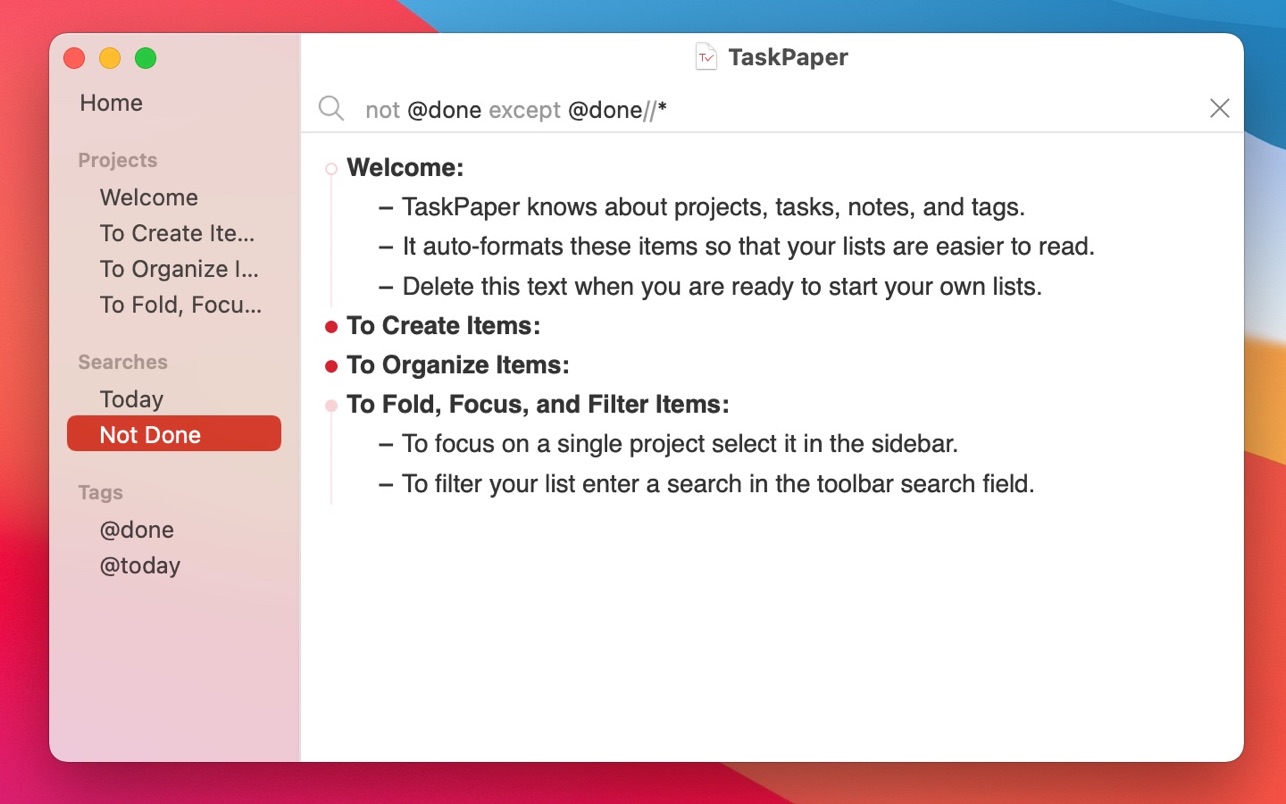Filter by the @done tag
The height and width of the screenshot is (804, 1286).
pos(137,529)
